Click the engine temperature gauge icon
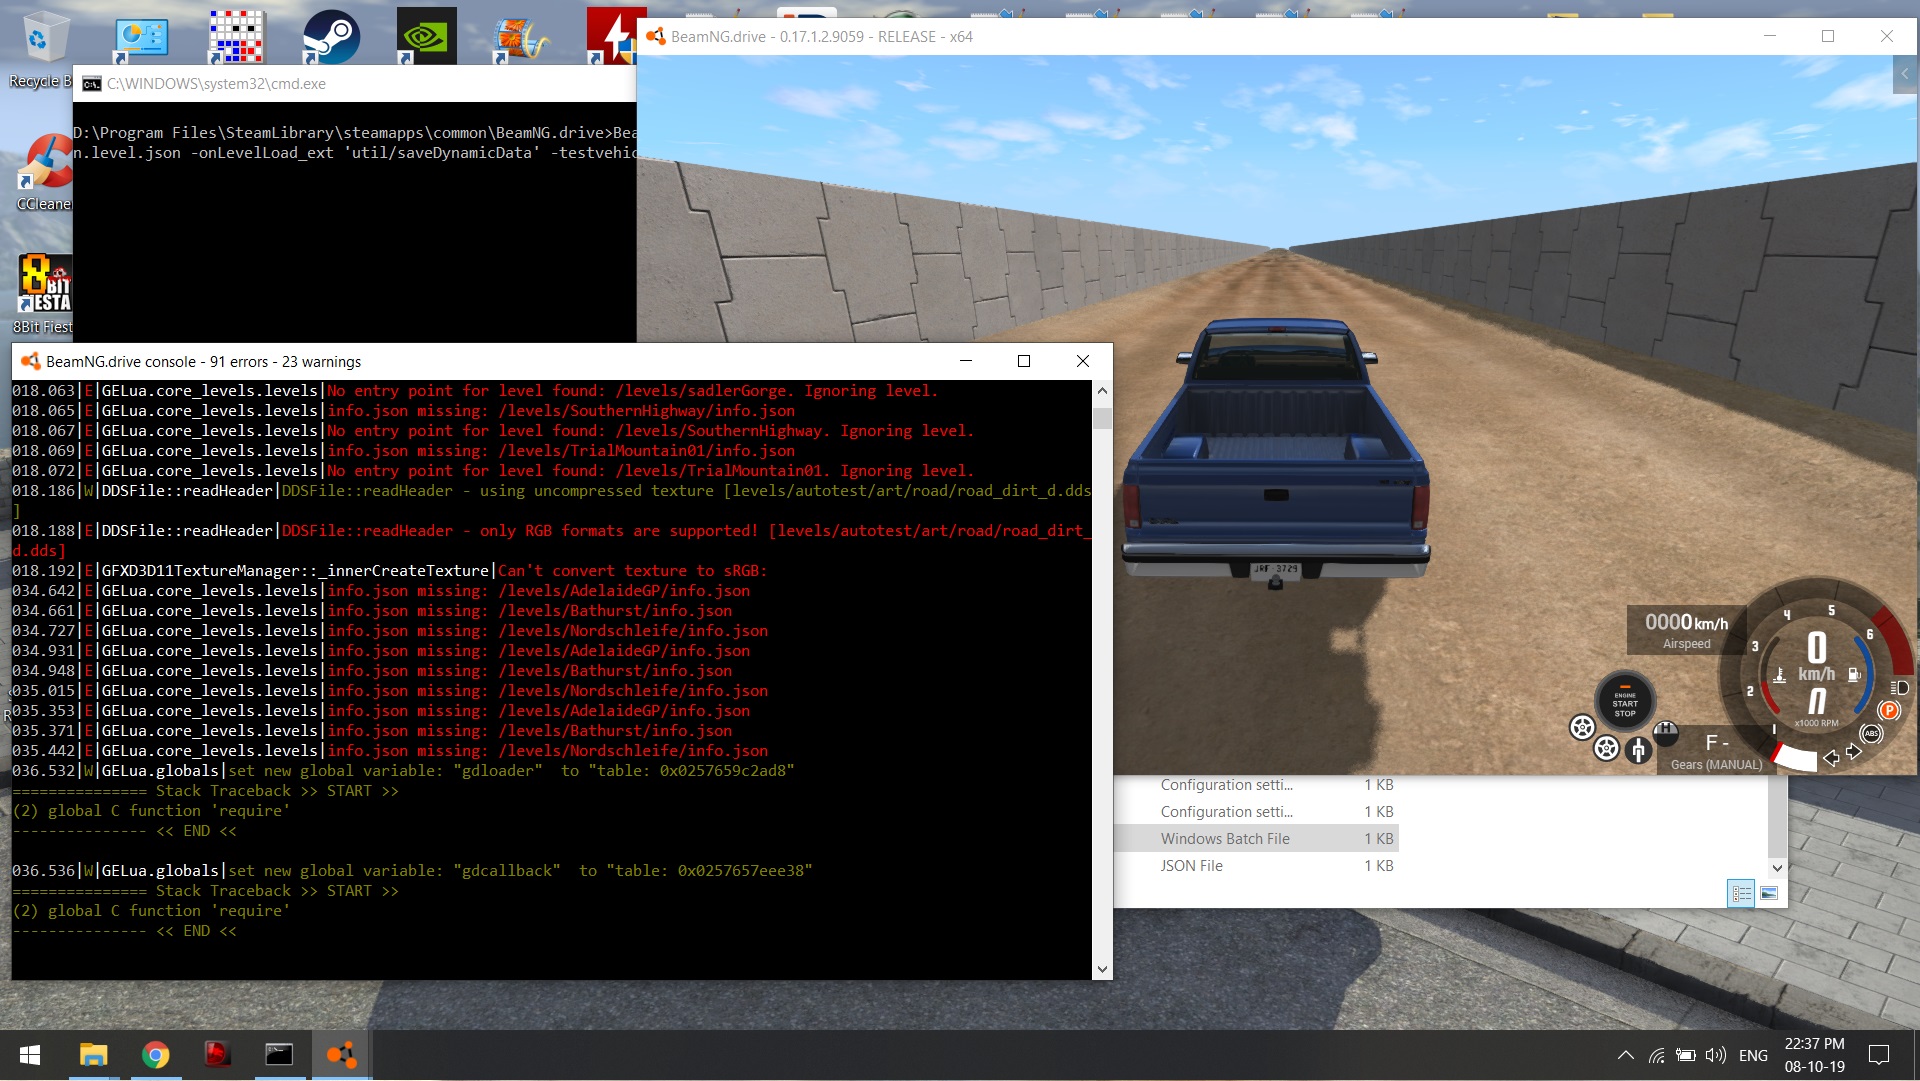 [1780, 675]
